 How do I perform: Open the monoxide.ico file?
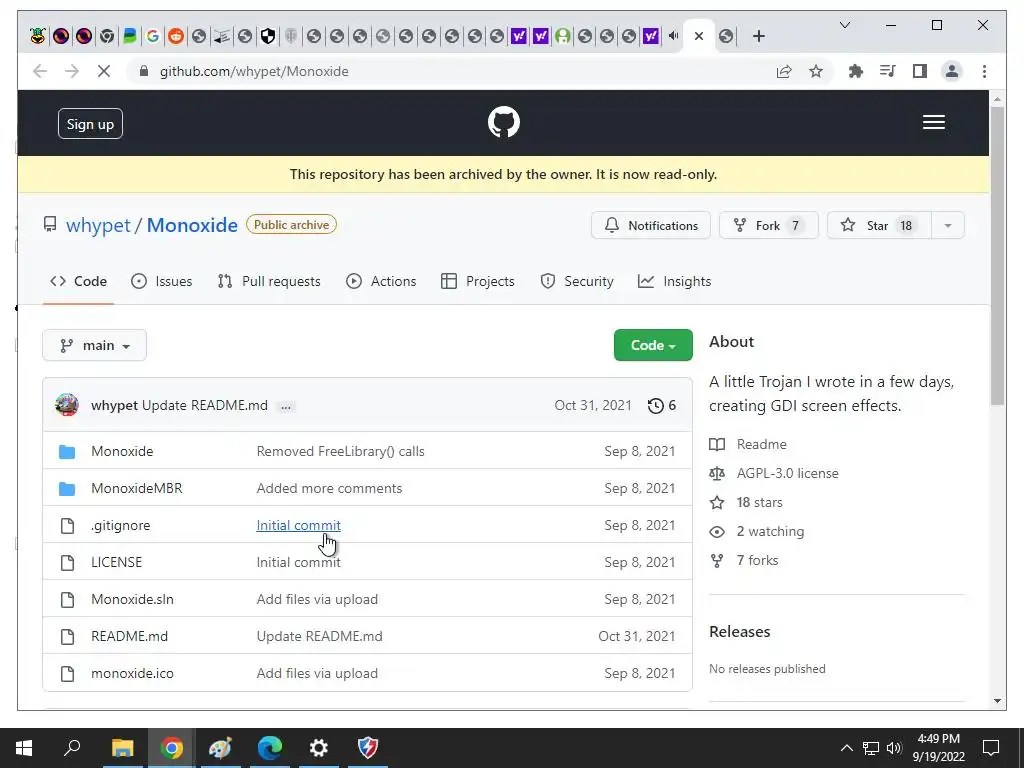pyautogui.click(x=132, y=673)
